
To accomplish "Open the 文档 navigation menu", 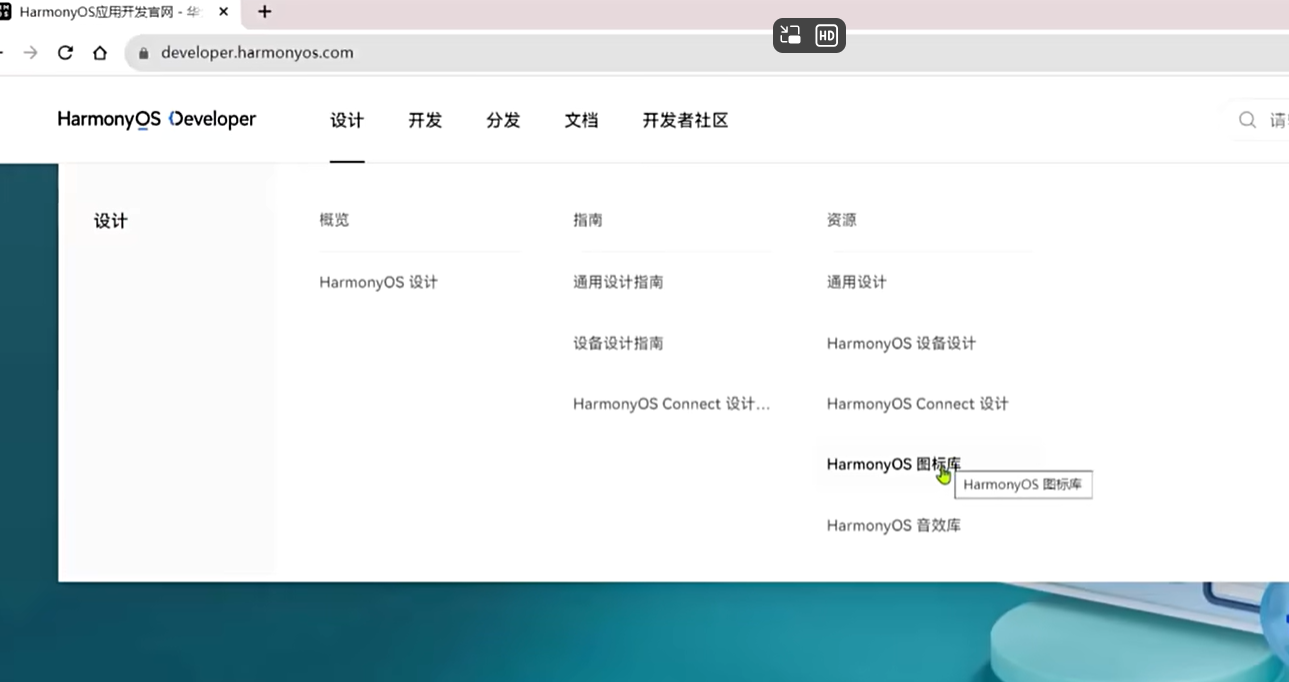I will (x=581, y=121).
